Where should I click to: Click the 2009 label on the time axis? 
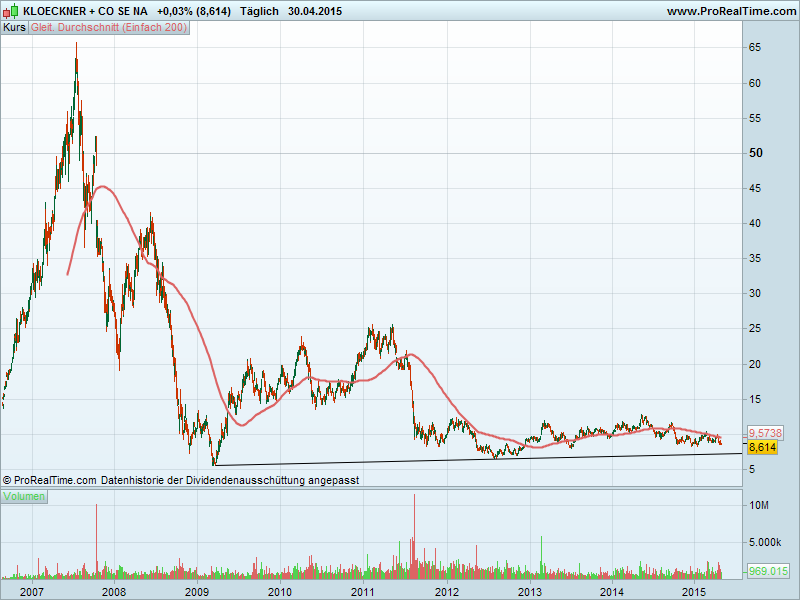click(x=197, y=592)
